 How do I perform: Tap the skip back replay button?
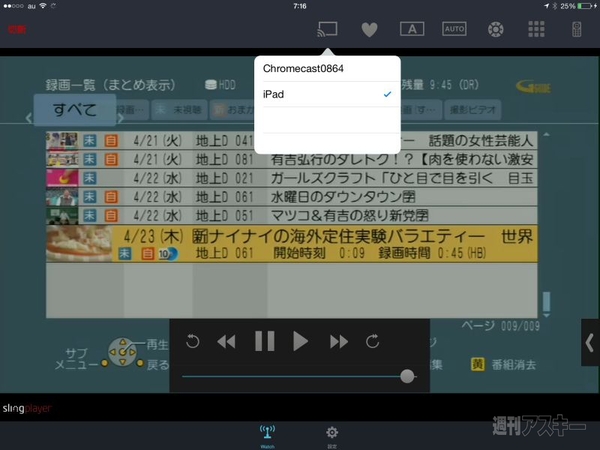[192, 341]
